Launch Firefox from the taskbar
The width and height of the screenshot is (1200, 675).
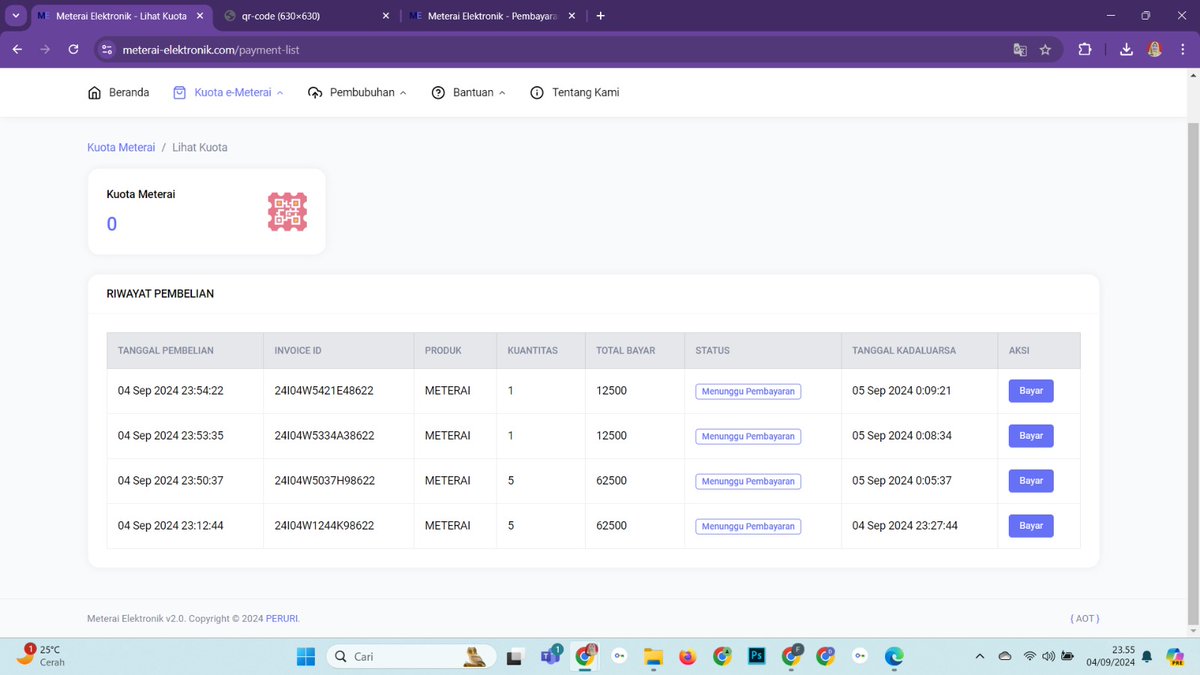[687, 656]
